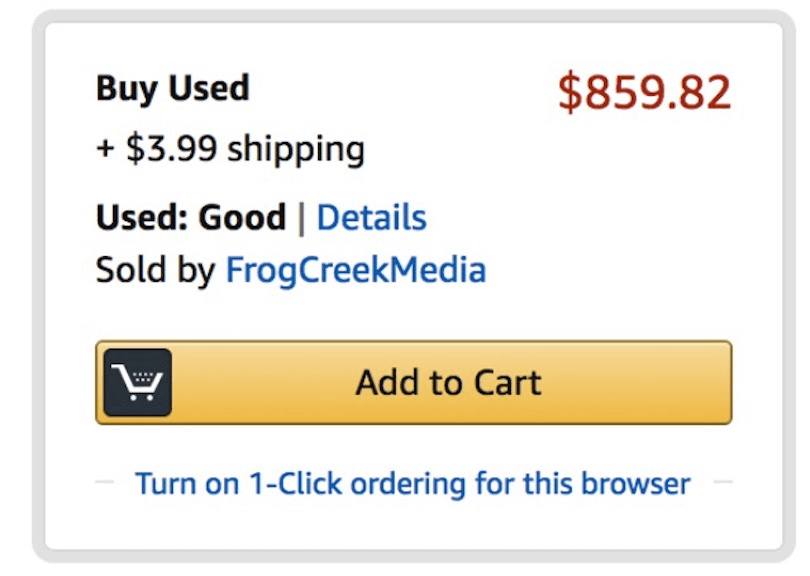Open the Details link for item condition

pos(371,218)
